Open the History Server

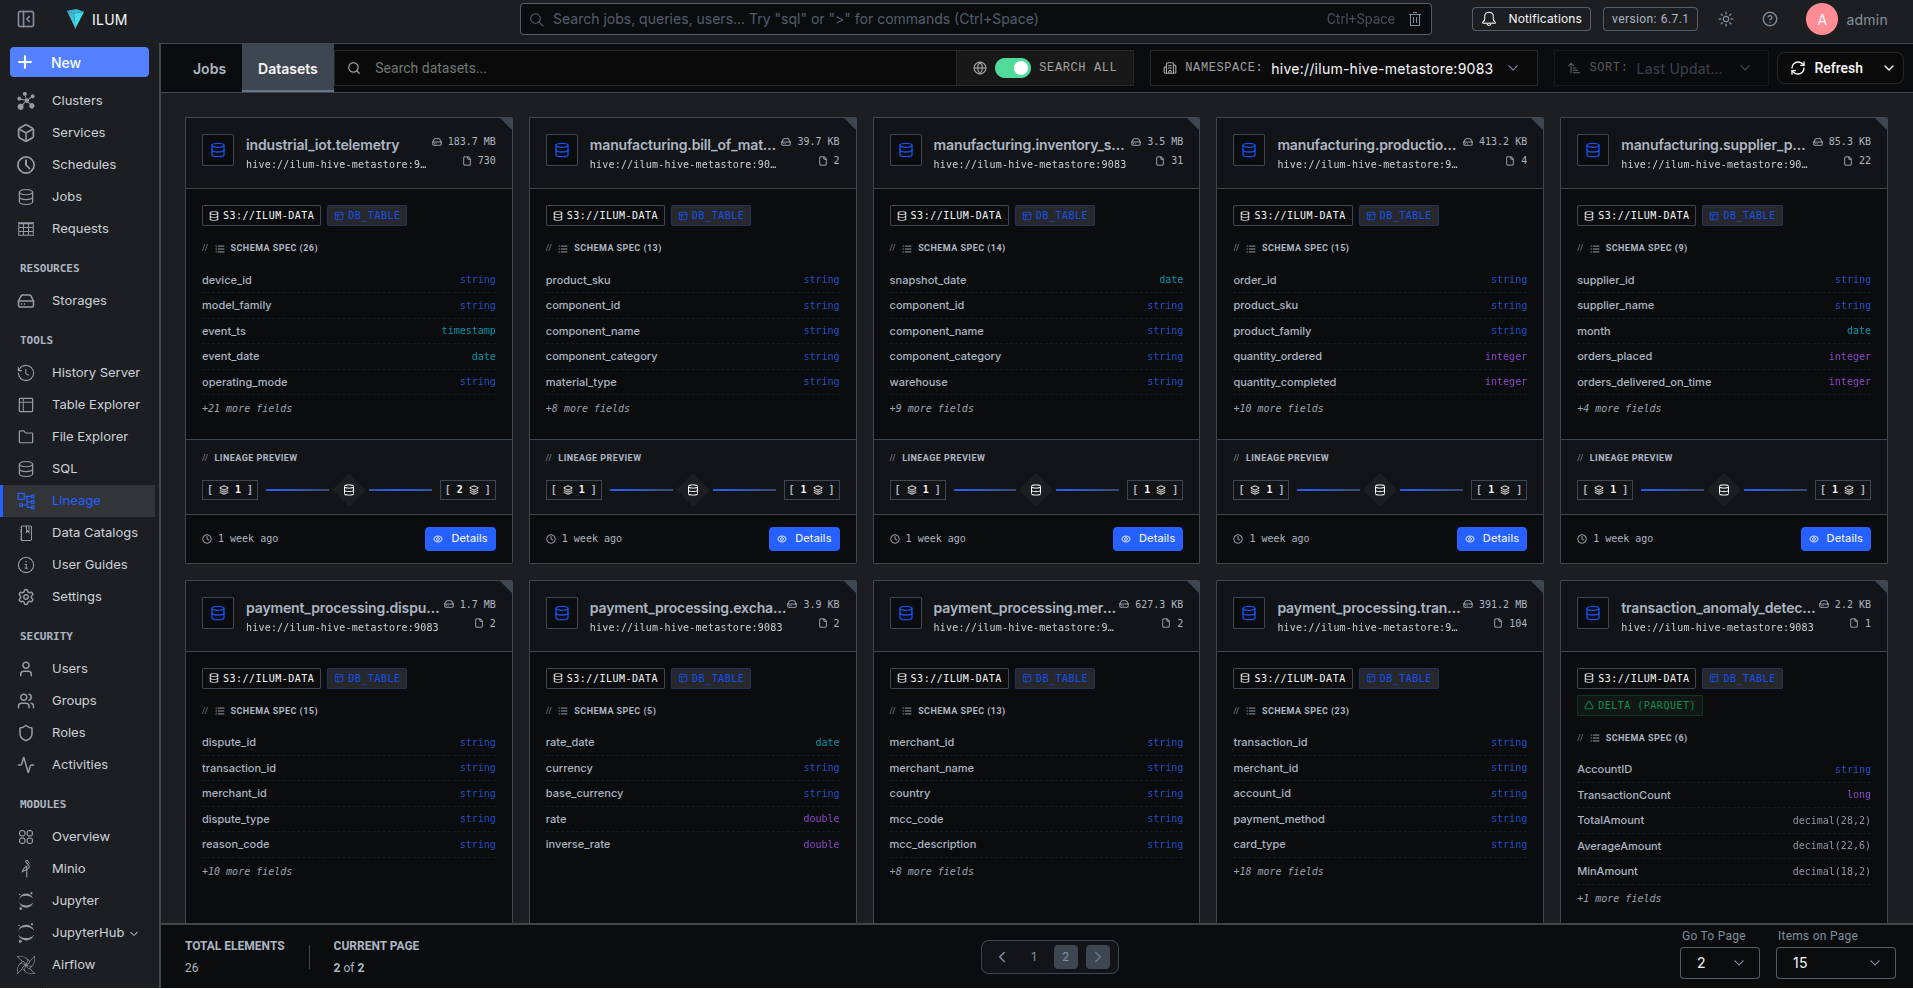[x=95, y=372]
